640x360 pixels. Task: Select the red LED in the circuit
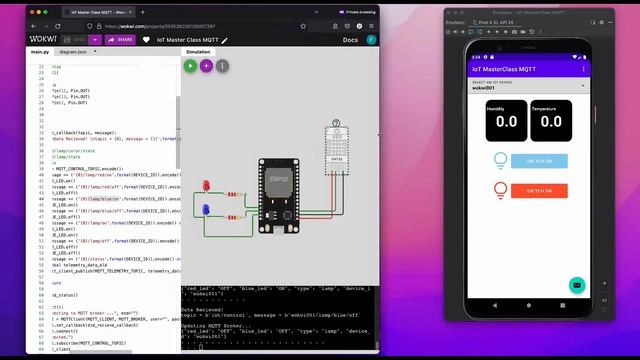(206, 186)
